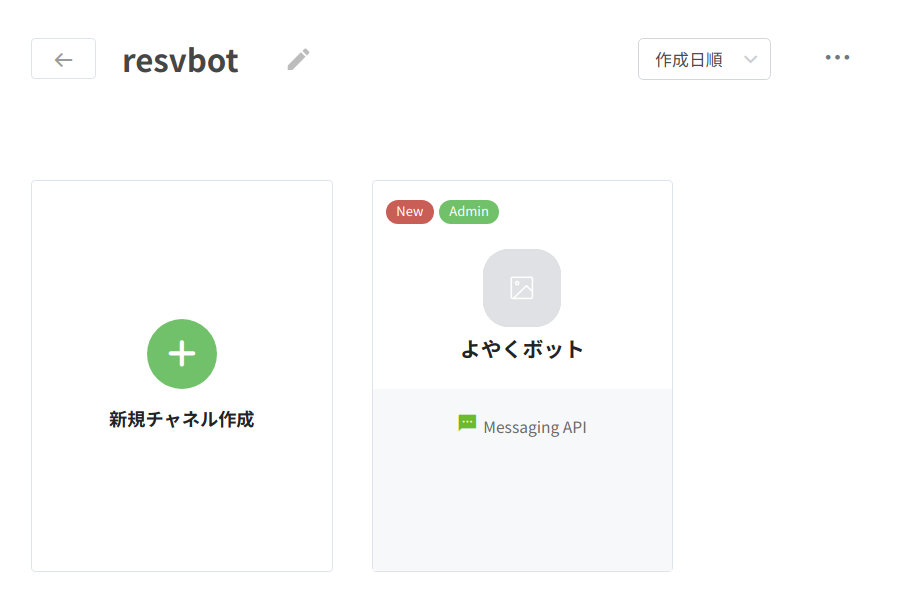The width and height of the screenshot is (897, 606).
Task: Open the よやくボット channel by its name
Action: [522, 349]
